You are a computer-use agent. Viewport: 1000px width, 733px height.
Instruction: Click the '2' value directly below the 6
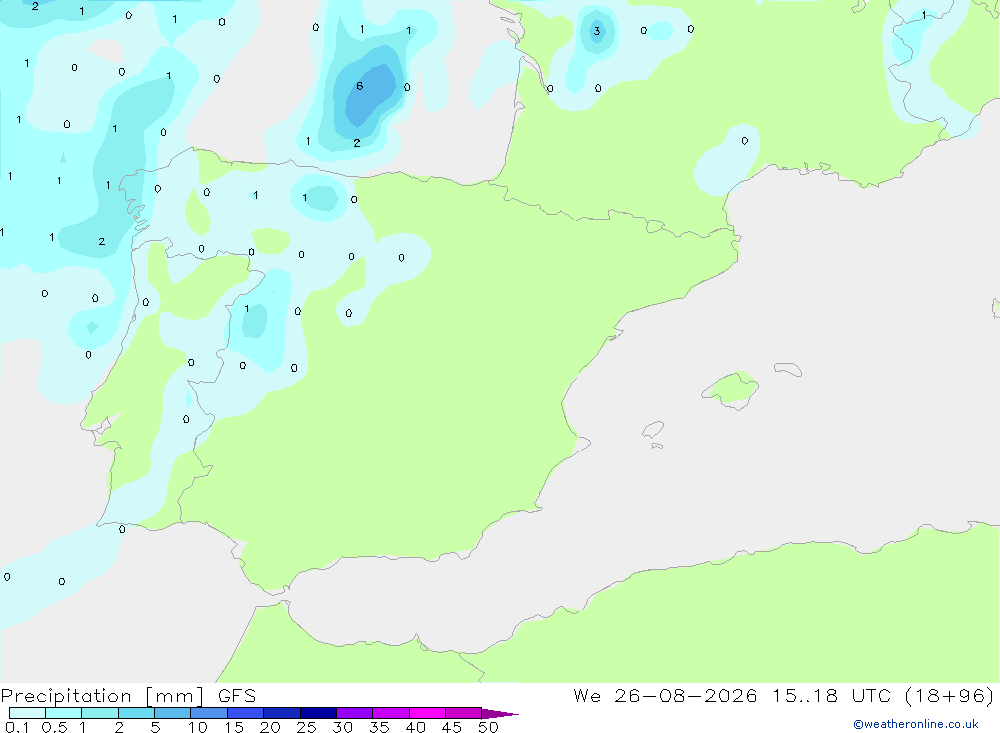(x=357, y=143)
